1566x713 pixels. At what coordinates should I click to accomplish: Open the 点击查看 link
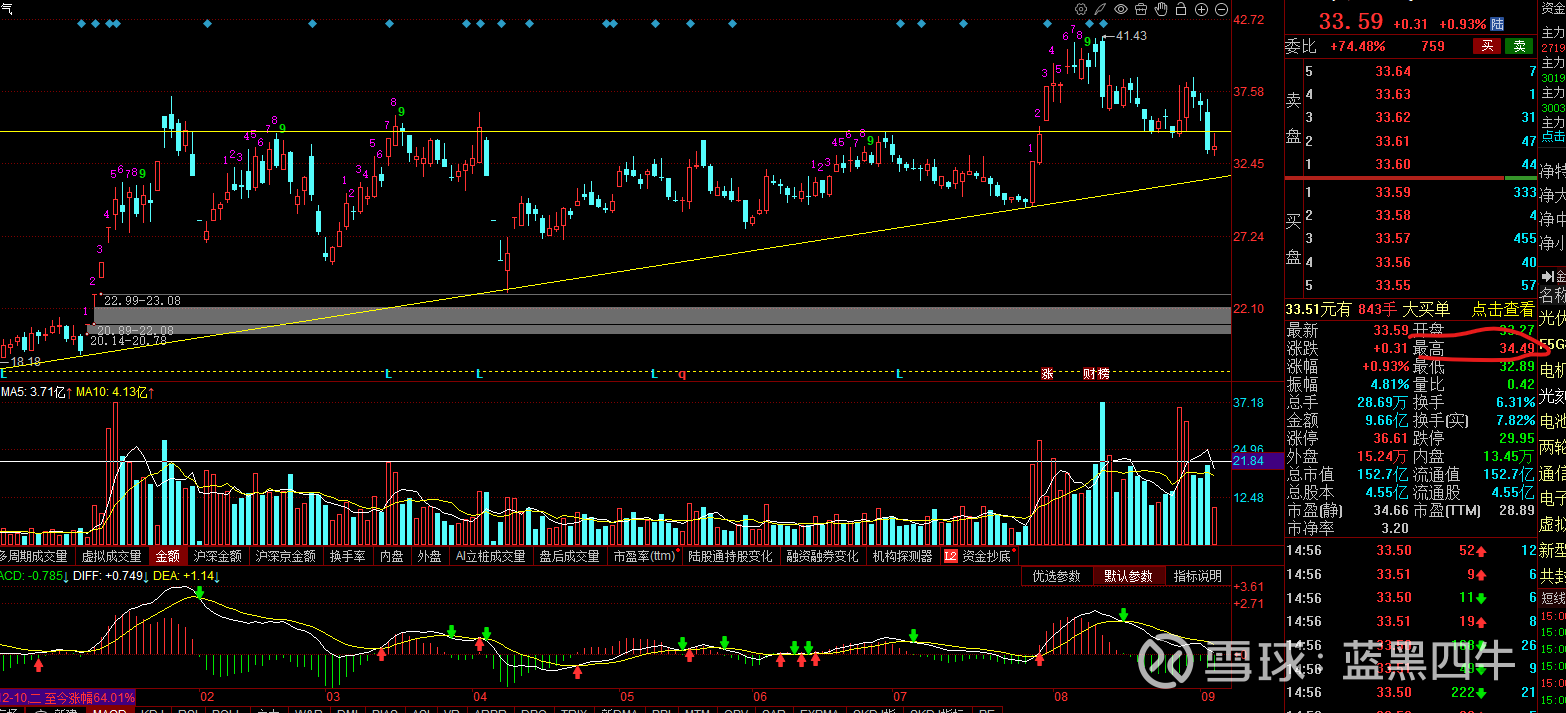[x=1503, y=310]
